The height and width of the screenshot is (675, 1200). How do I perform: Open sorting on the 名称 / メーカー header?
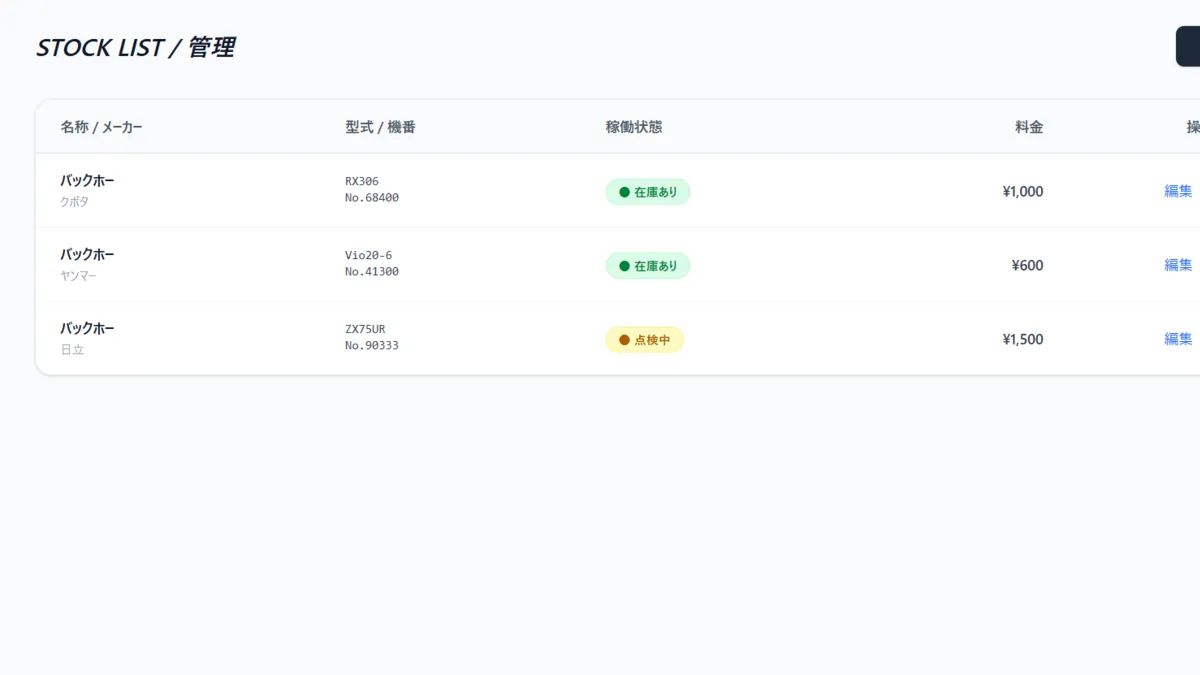[101, 127]
